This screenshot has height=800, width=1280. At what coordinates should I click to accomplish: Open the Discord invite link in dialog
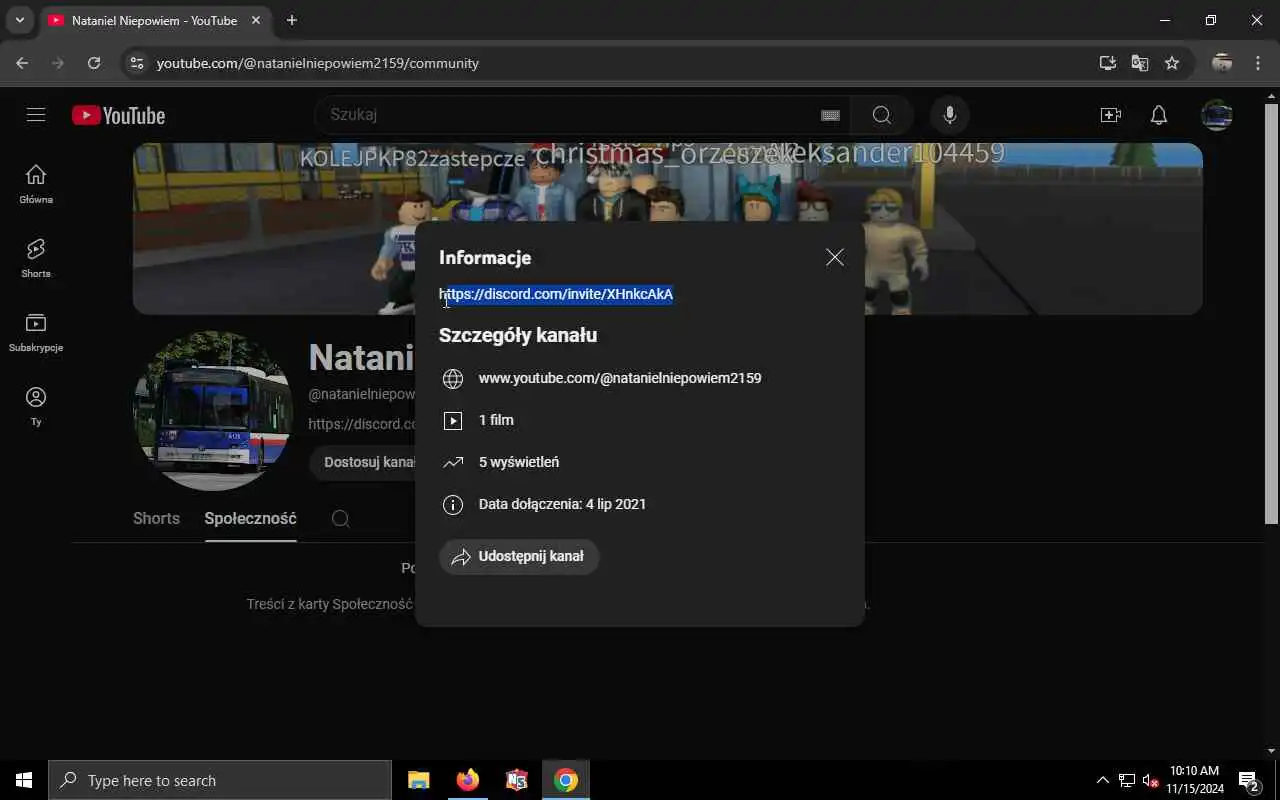[x=556, y=294]
